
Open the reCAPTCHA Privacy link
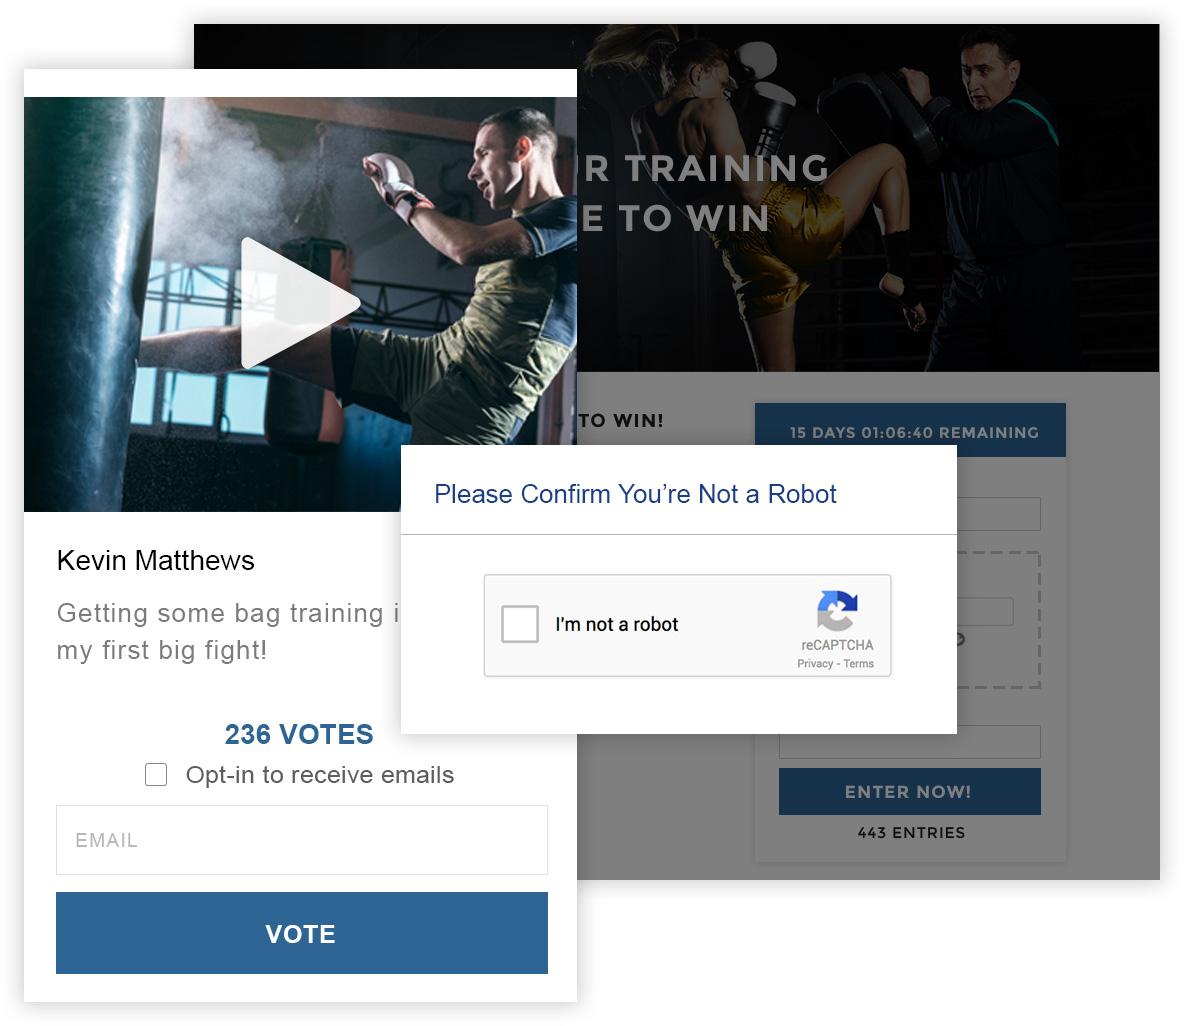pos(815,664)
